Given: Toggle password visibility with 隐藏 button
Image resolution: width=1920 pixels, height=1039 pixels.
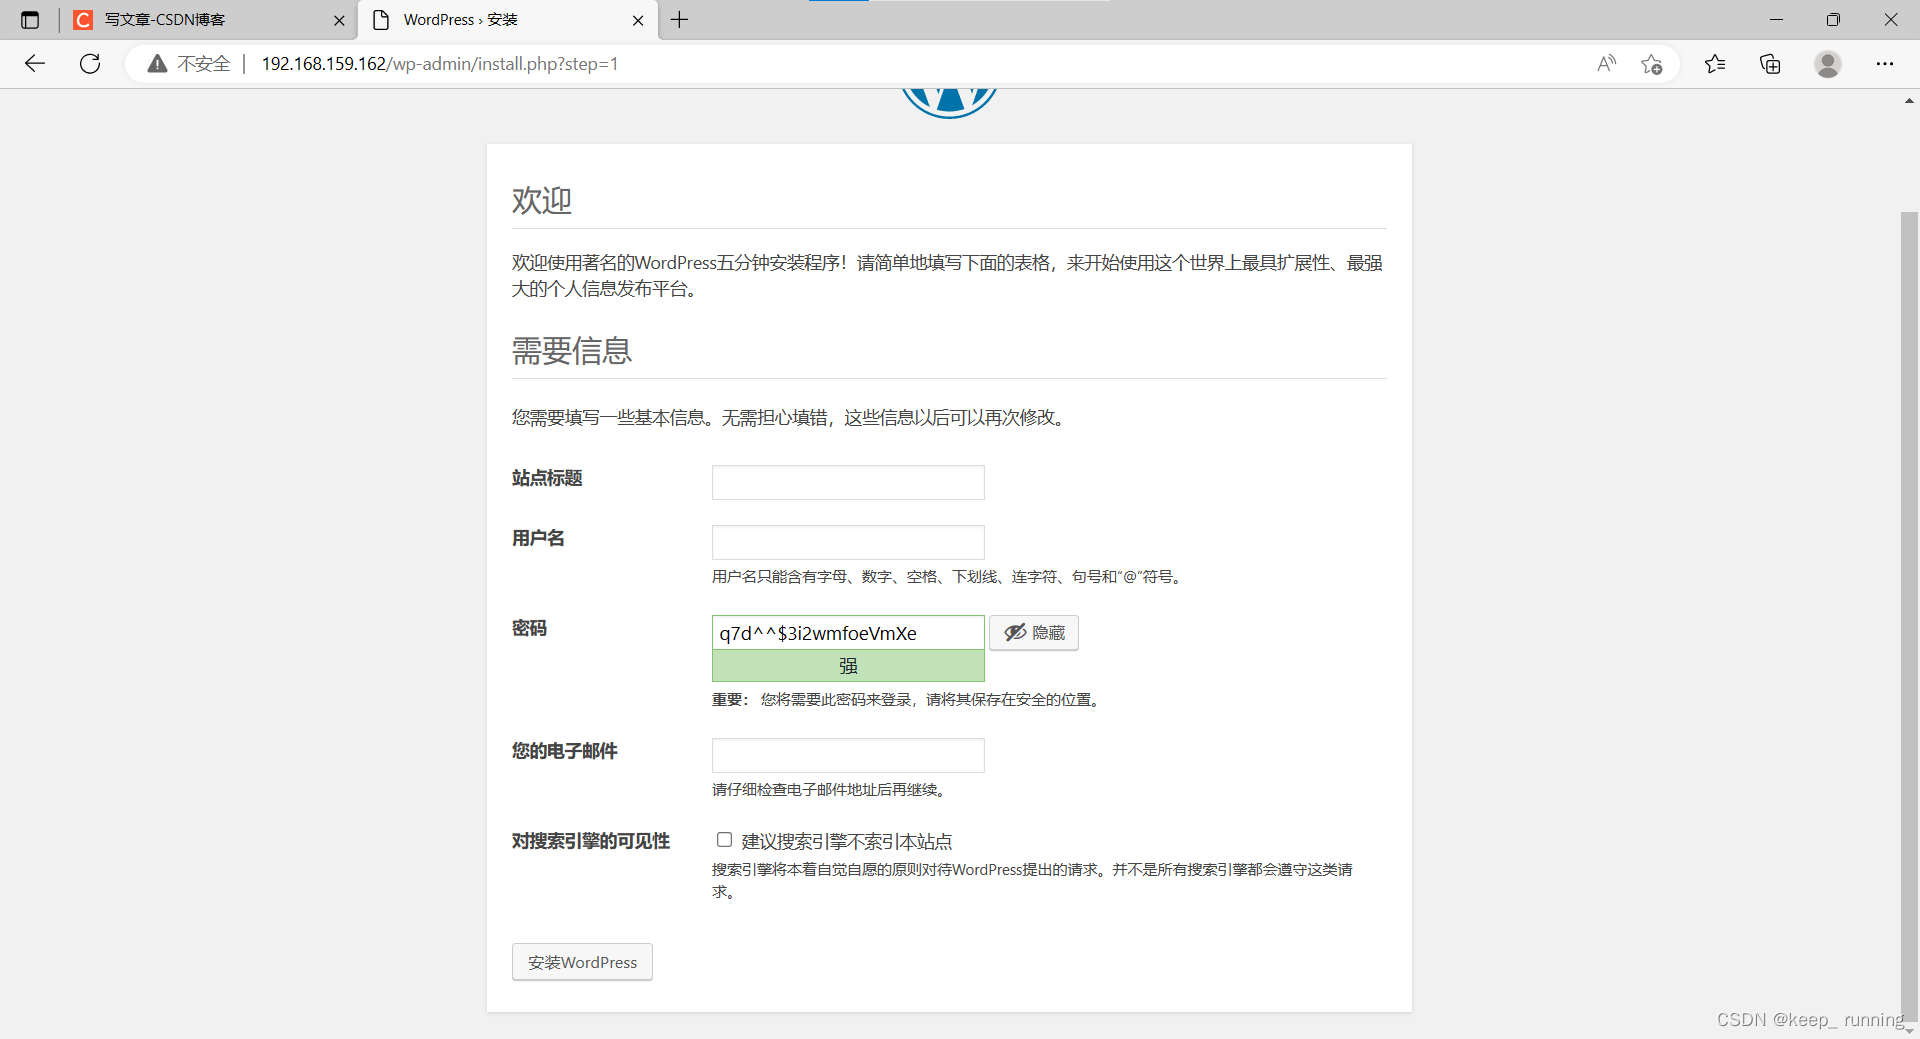Looking at the screenshot, I should [1033, 632].
